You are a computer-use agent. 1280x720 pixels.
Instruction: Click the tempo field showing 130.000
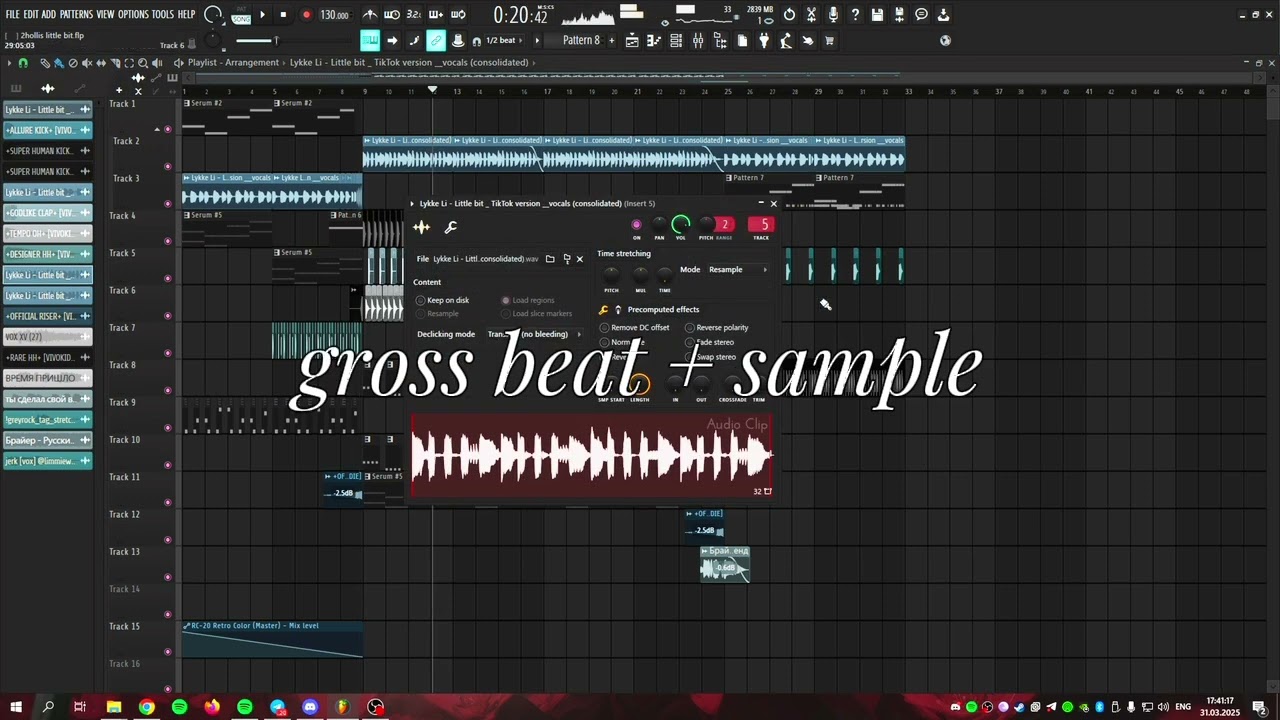point(334,15)
